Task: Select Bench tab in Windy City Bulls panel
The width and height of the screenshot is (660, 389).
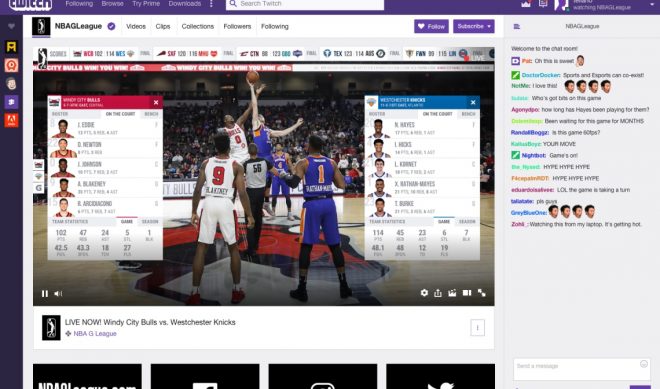Action: (151, 114)
